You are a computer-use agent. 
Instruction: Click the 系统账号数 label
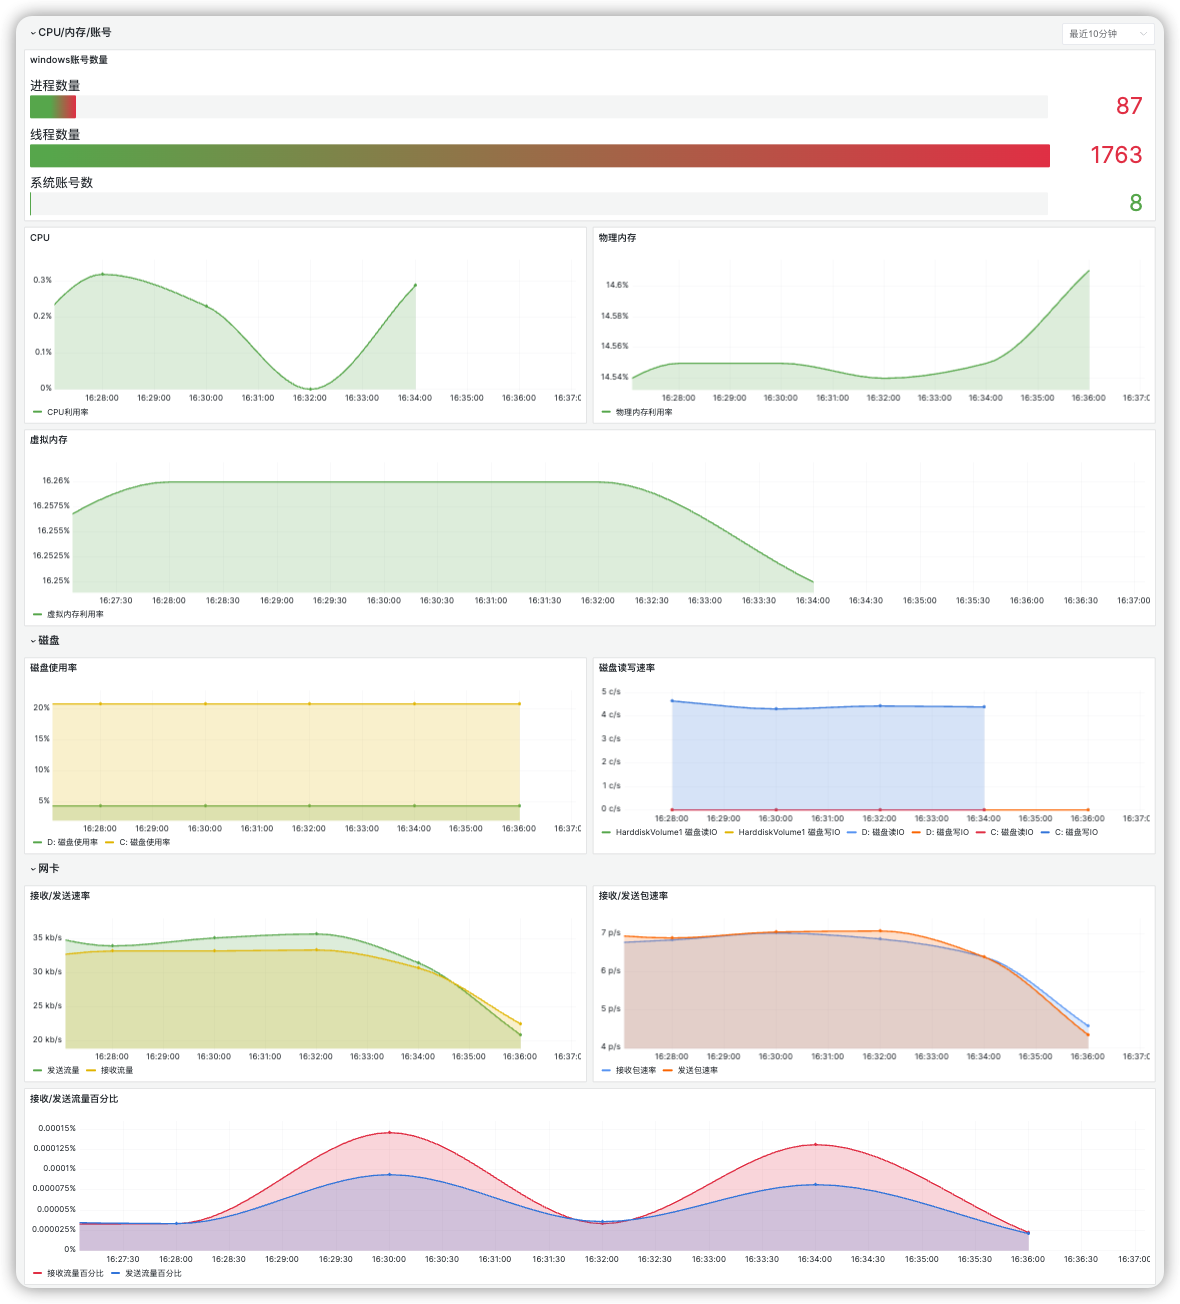tap(61, 182)
